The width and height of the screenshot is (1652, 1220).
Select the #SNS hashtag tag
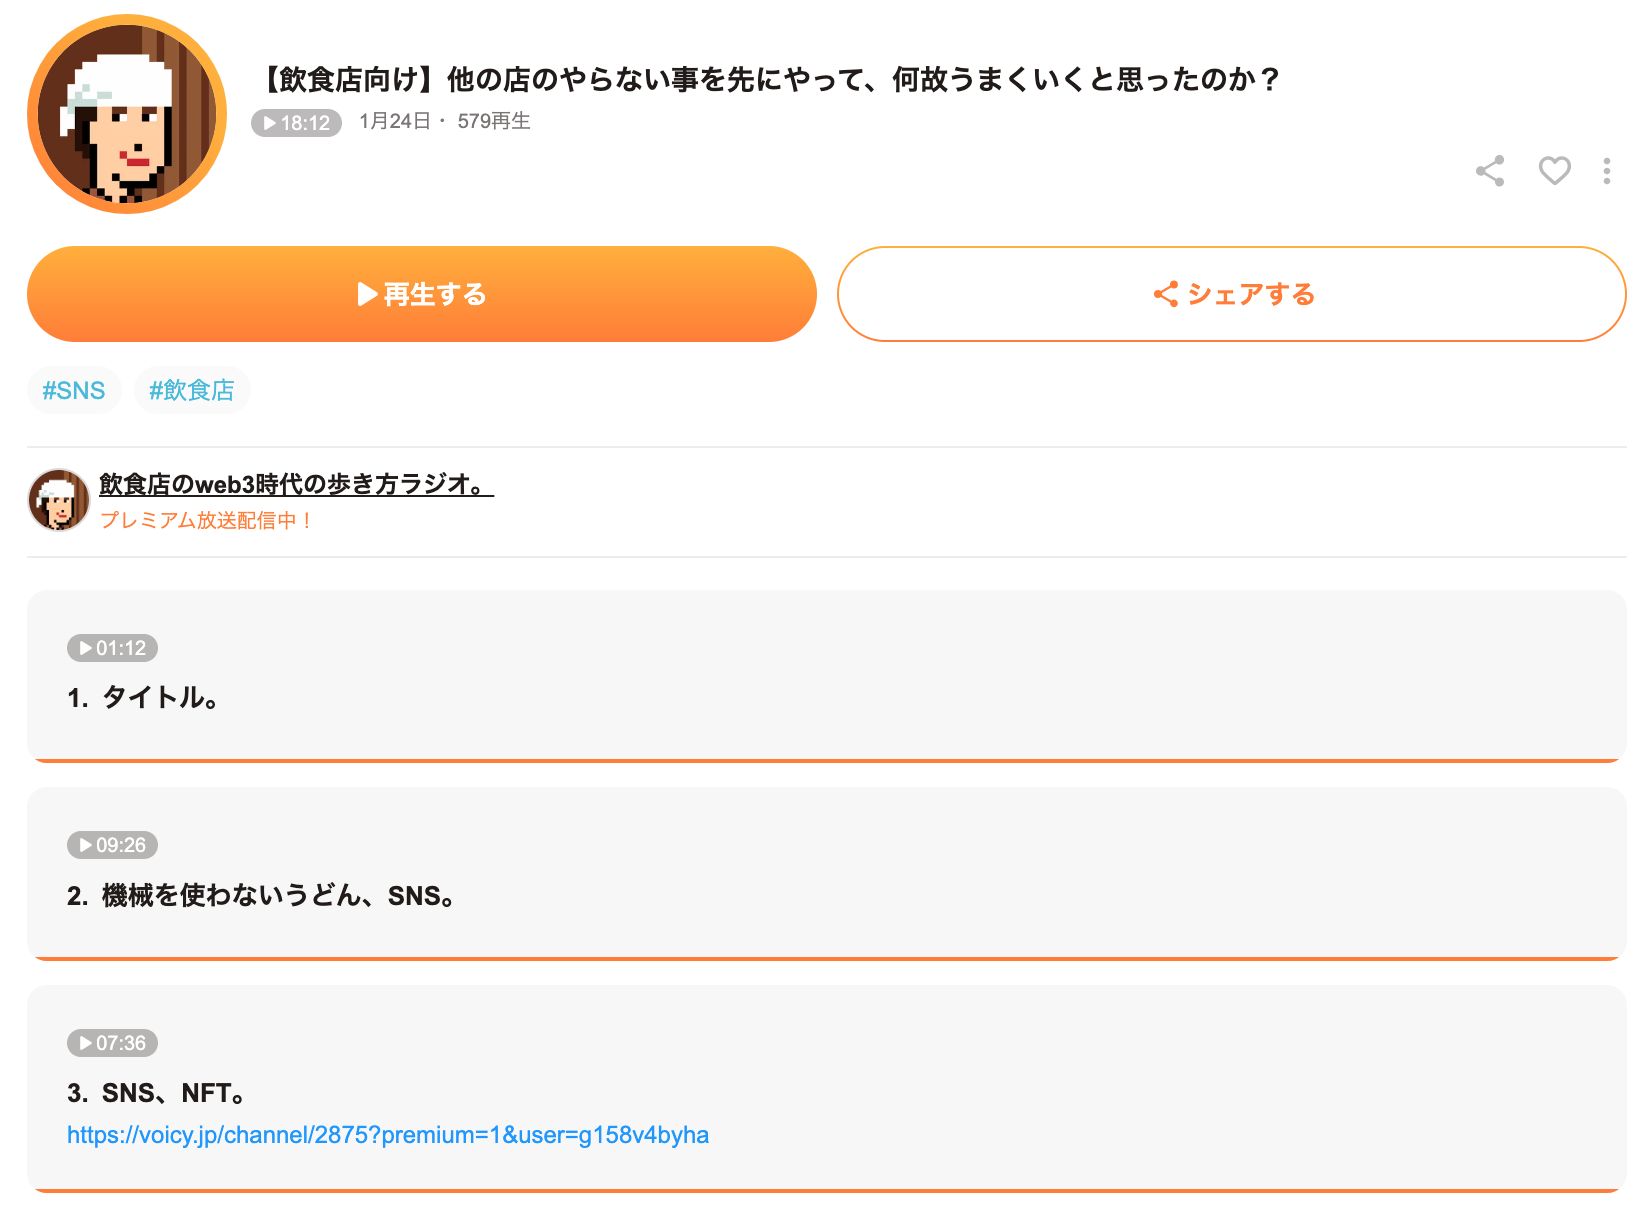pyautogui.click(x=74, y=390)
